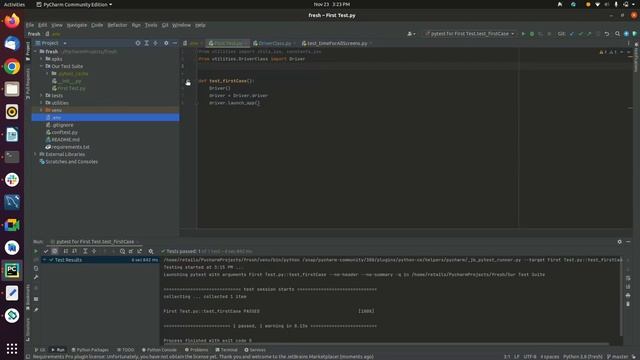Start debugging with the bug icon

(532, 34)
